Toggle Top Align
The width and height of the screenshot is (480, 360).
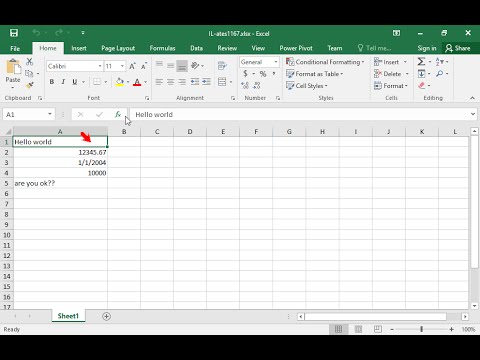(159, 65)
